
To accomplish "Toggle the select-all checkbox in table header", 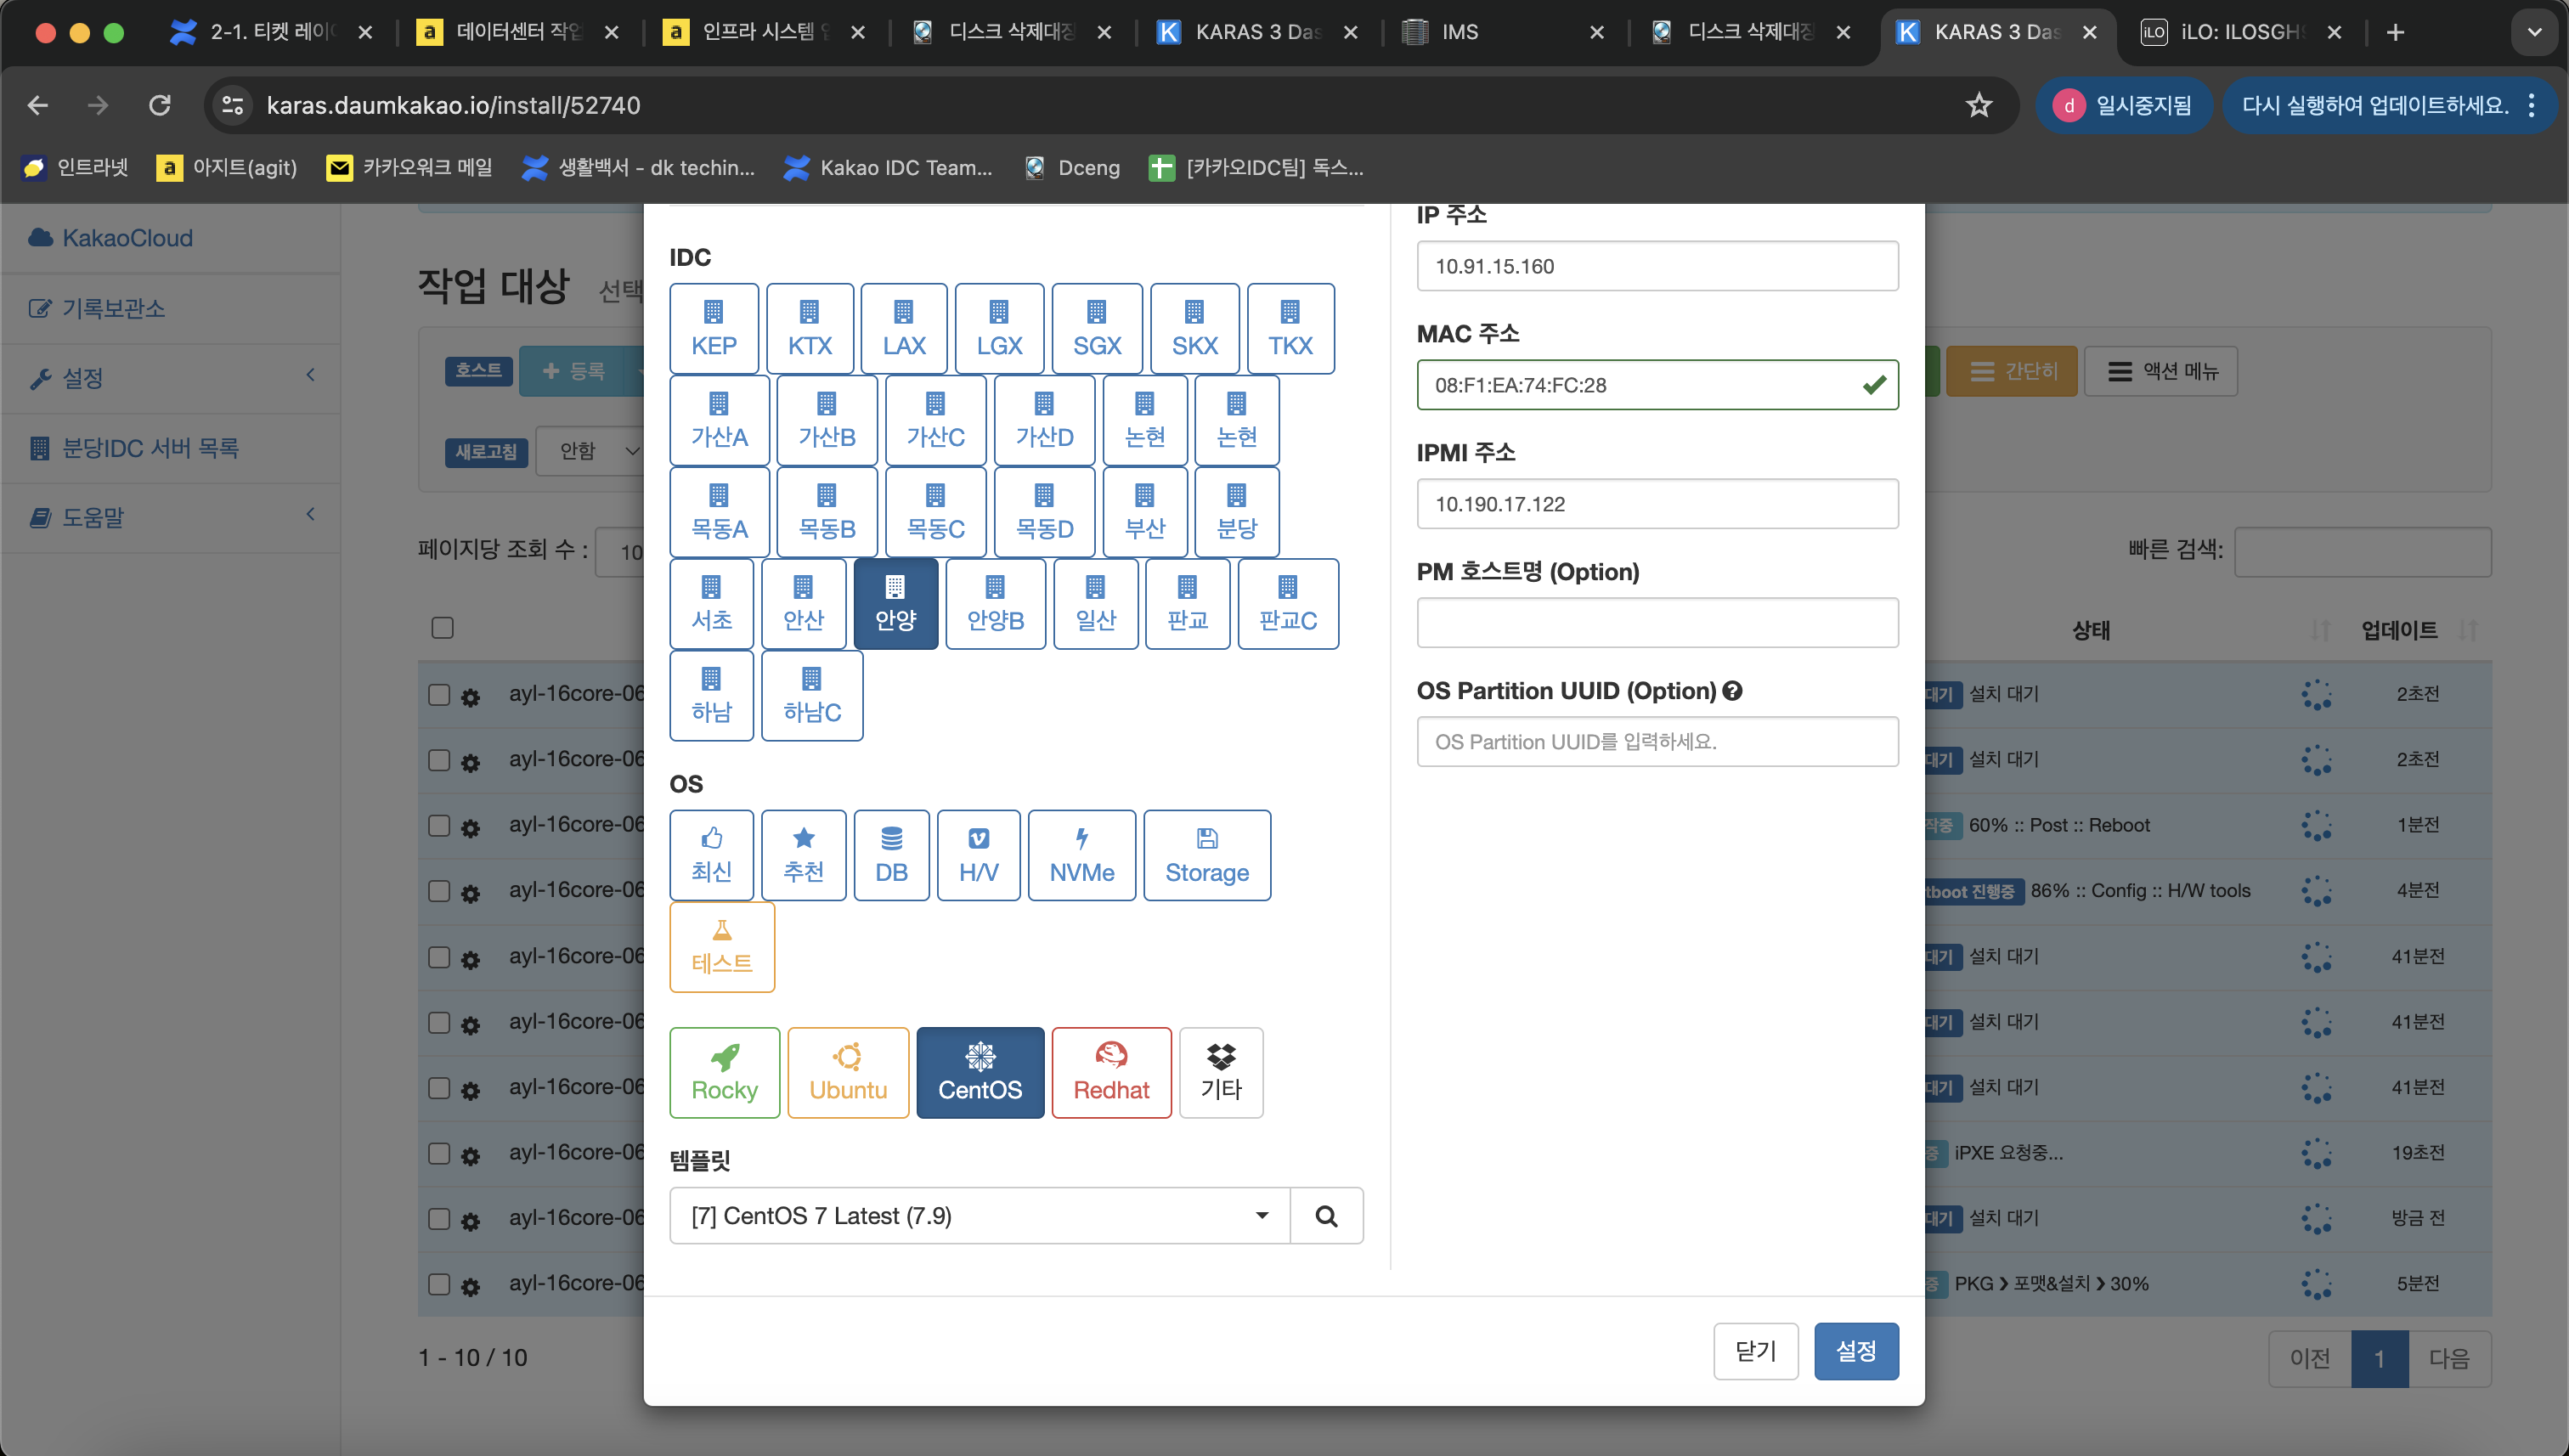I will click(442, 628).
